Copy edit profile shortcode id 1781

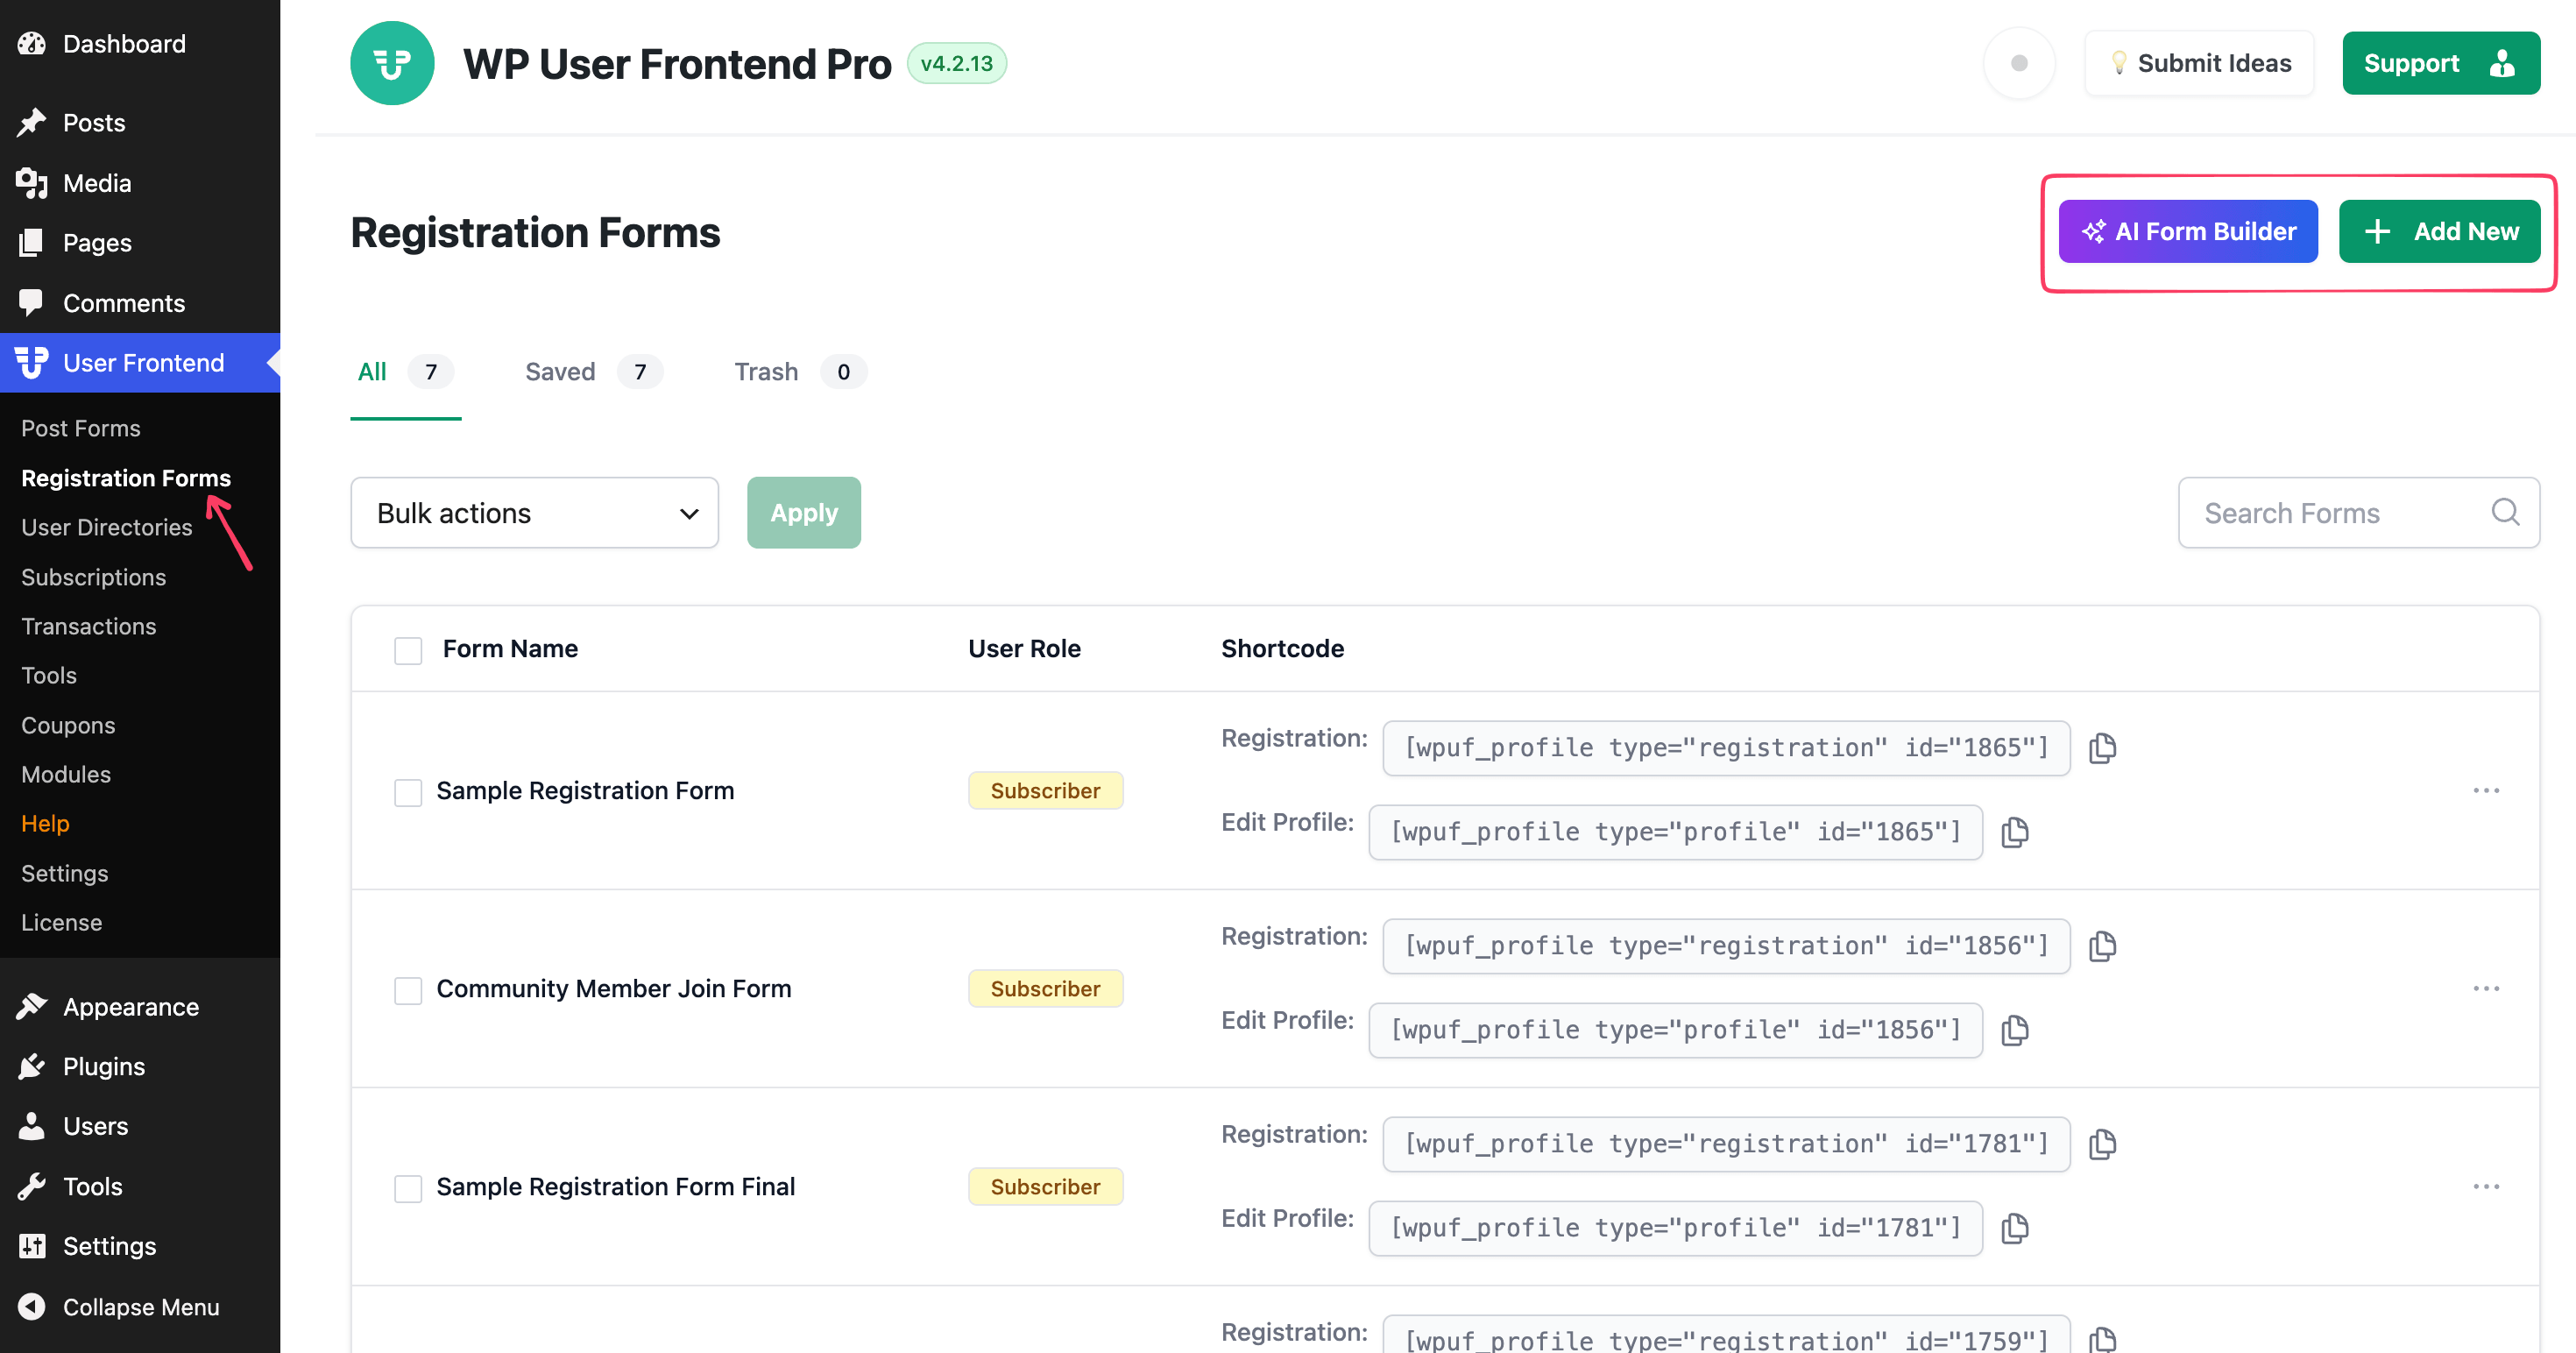pos(2015,1228)
